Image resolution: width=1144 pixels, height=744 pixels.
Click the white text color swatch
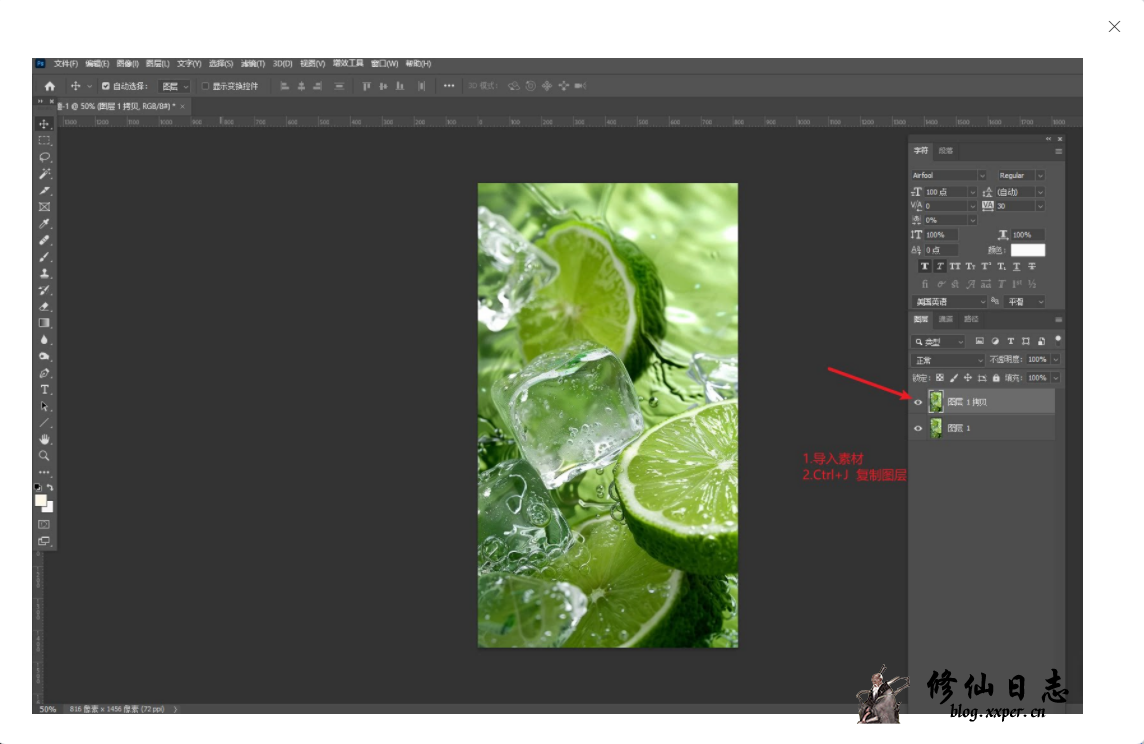tap(1027, 250)
